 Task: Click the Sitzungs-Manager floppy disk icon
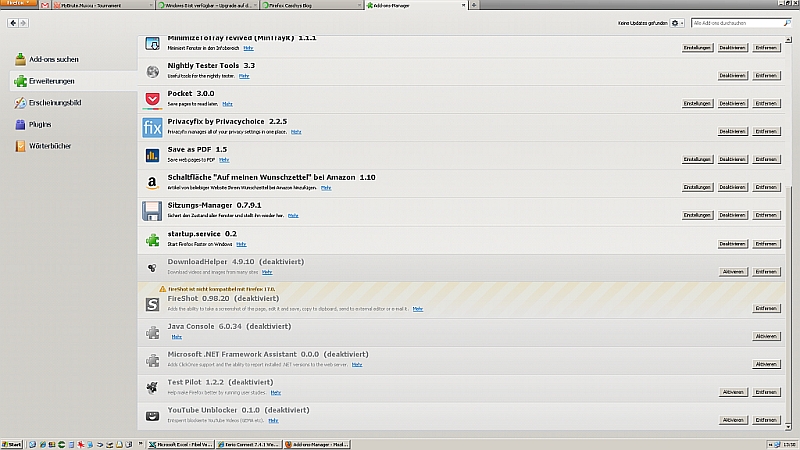[152, 211]
